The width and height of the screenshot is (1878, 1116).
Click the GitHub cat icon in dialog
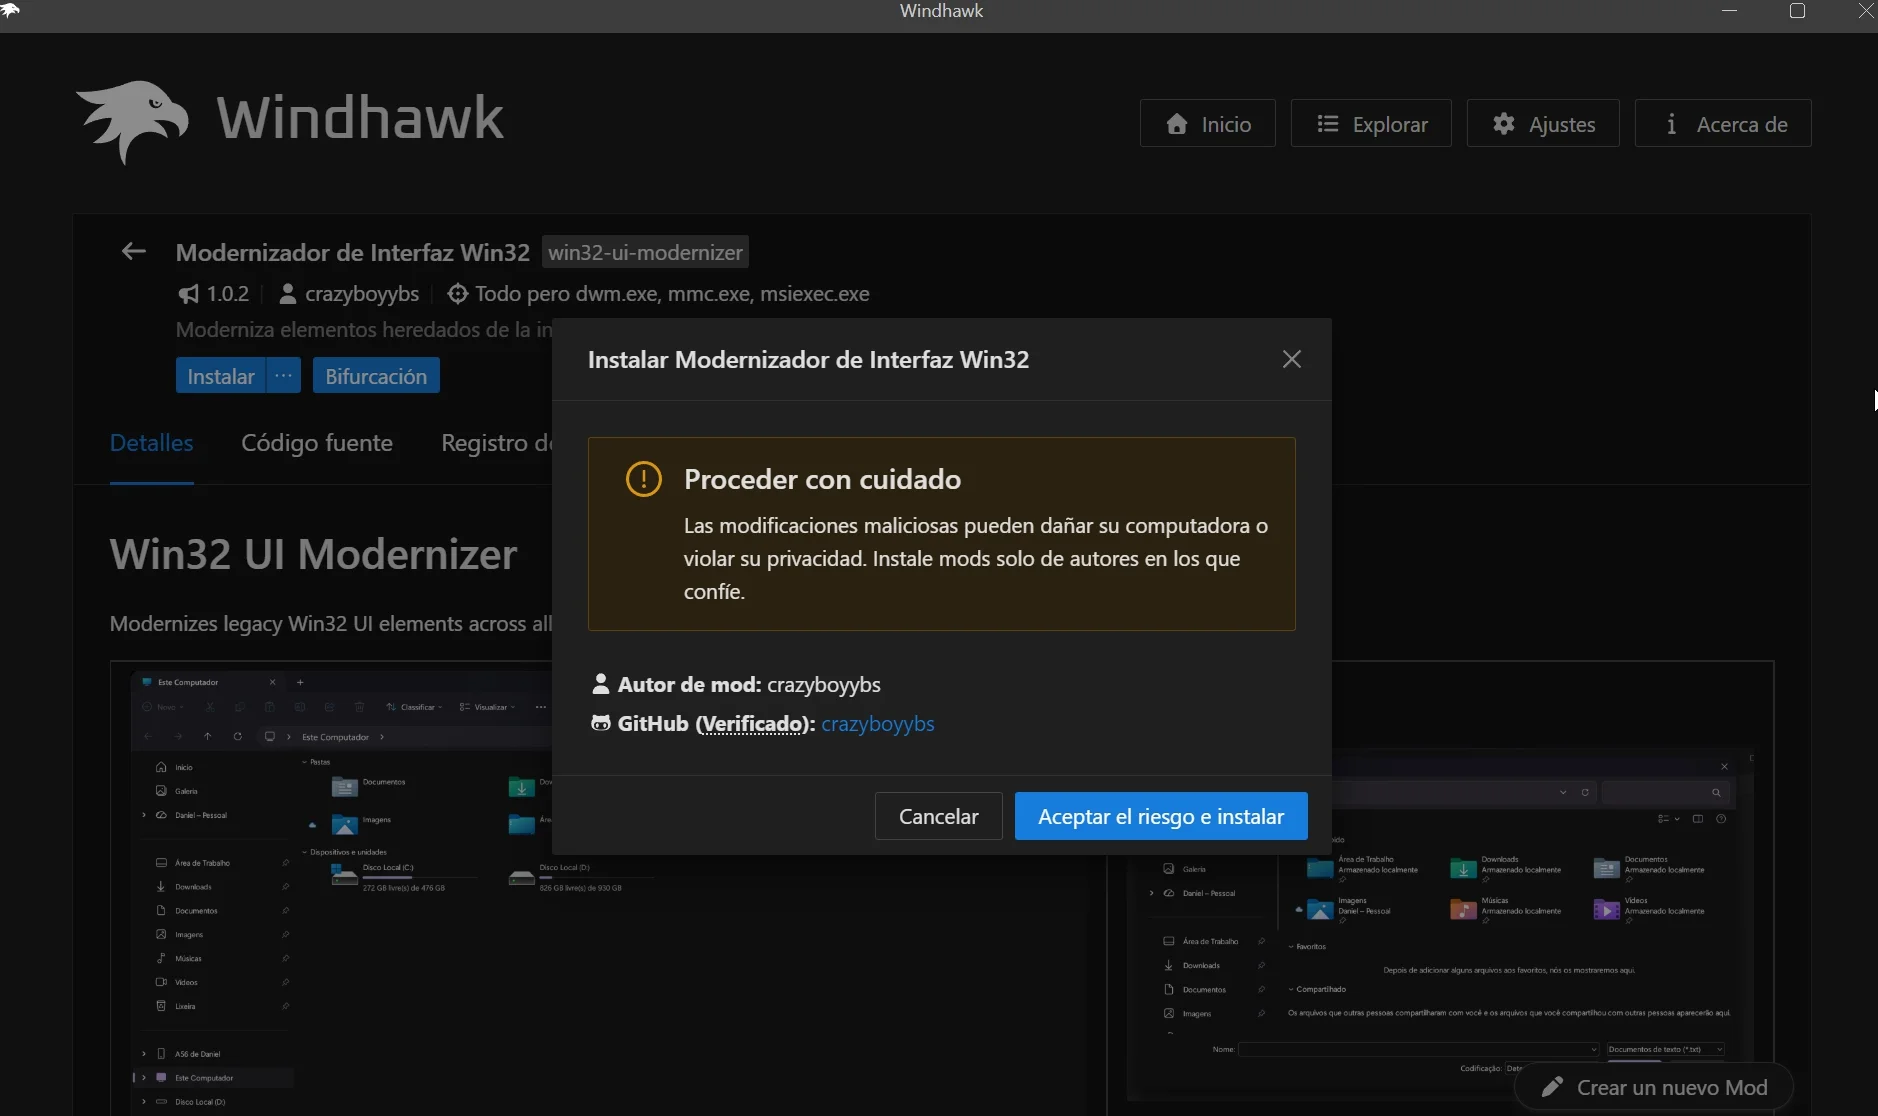point(600,723)
